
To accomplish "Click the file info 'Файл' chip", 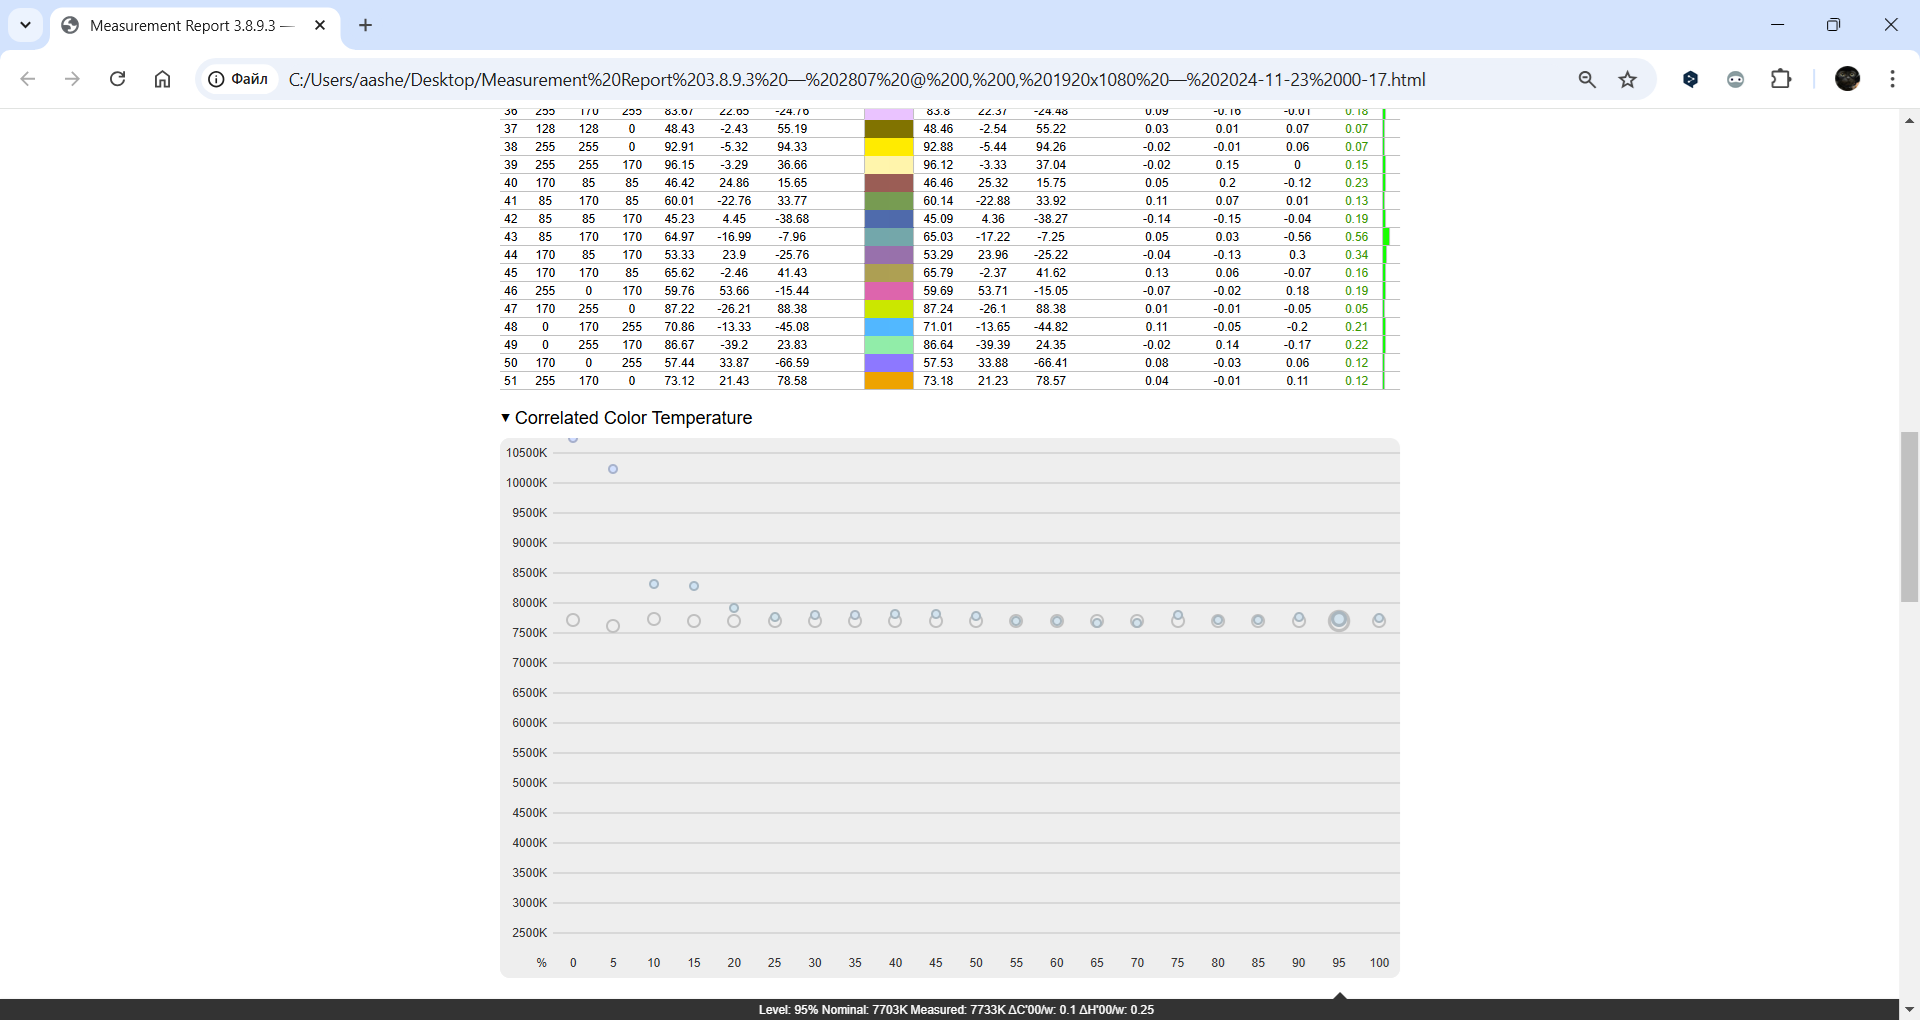I will point(238,79).
